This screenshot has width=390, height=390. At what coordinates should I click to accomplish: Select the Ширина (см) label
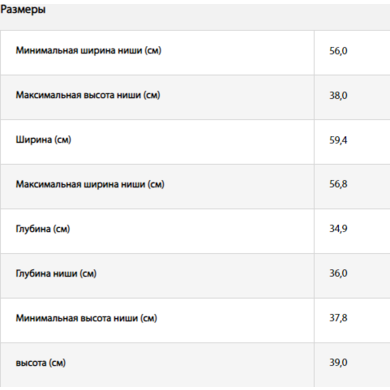43,140
